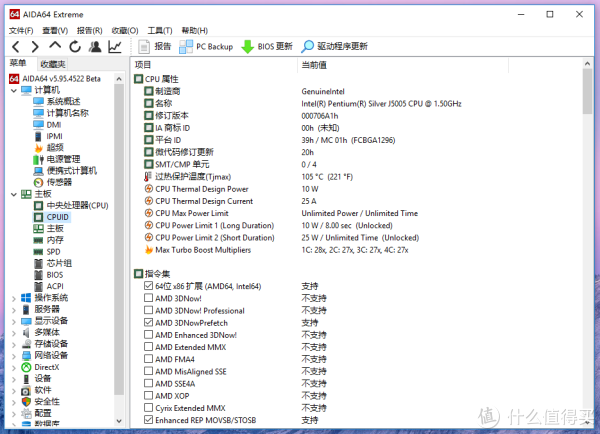600x434 pixels.
Task: Select BIOS in the sidebar tree
Action: 49,275
